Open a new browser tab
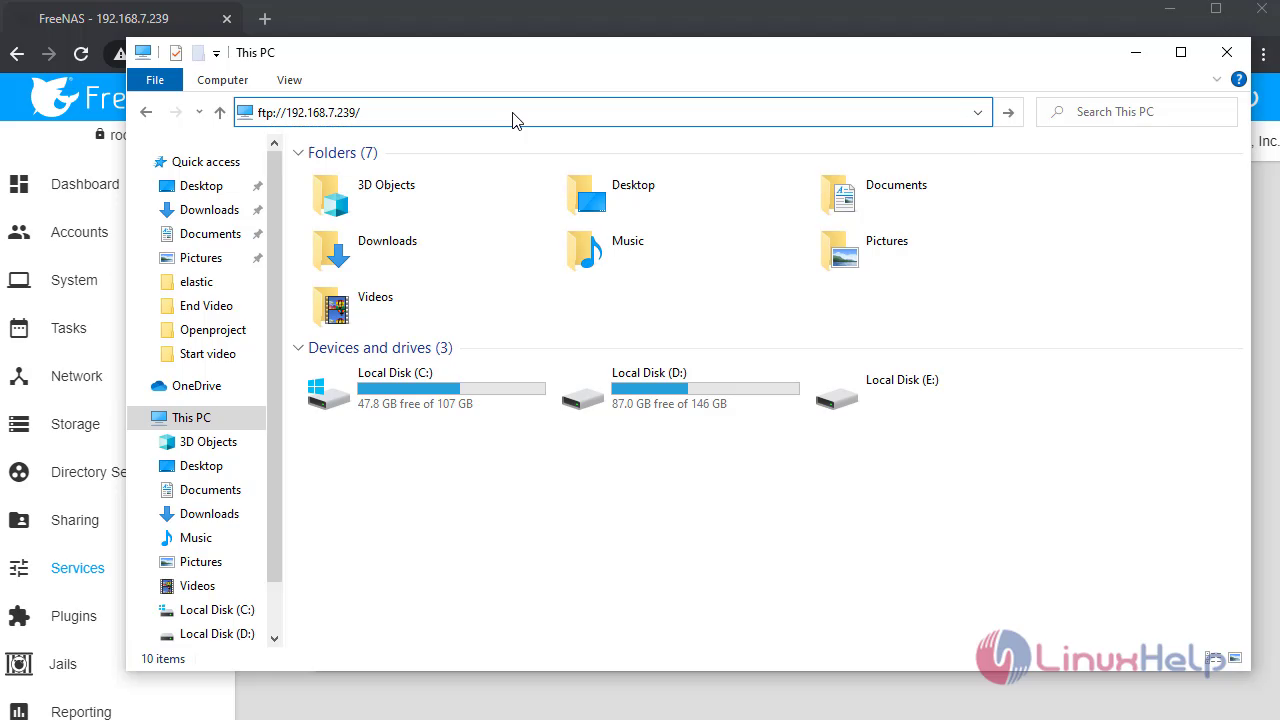This screenshot has height=720, width=1280. pyautogui.click(x=264, y=19)
